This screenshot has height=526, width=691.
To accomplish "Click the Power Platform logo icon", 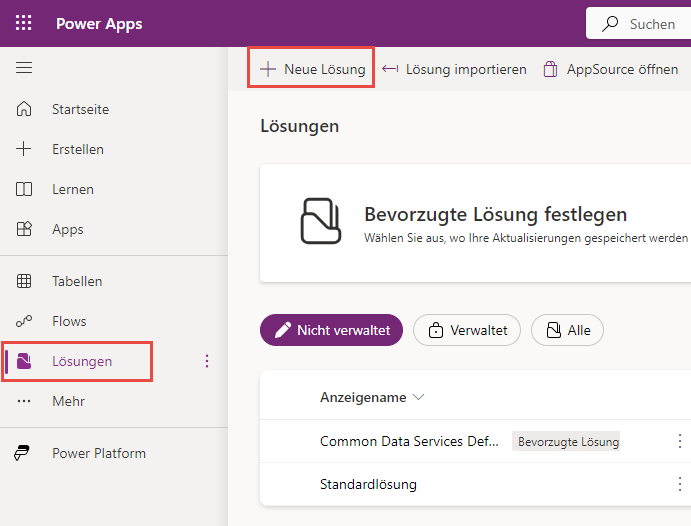I will tap(22, 453).
